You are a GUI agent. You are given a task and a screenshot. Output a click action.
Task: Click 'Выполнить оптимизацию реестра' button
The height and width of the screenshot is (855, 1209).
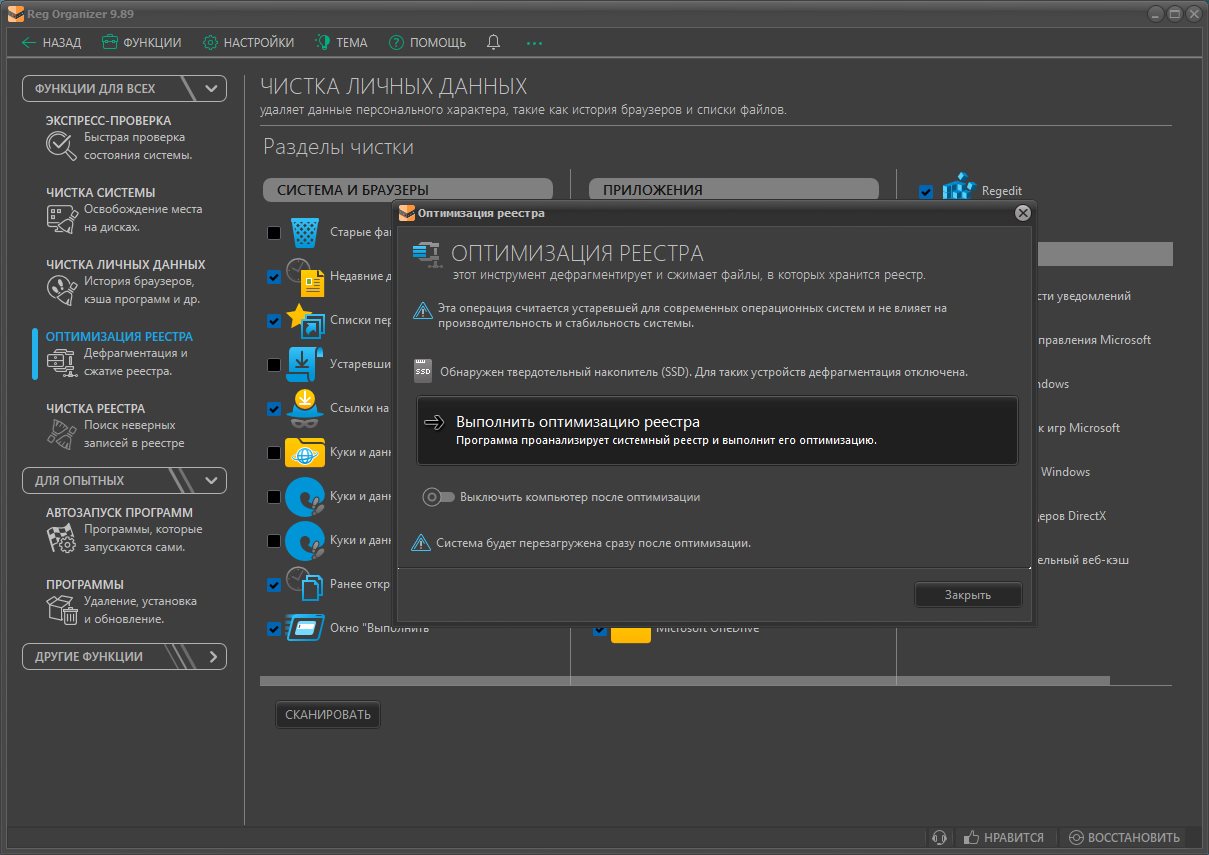pyautogui.click(x=716, y=430)
